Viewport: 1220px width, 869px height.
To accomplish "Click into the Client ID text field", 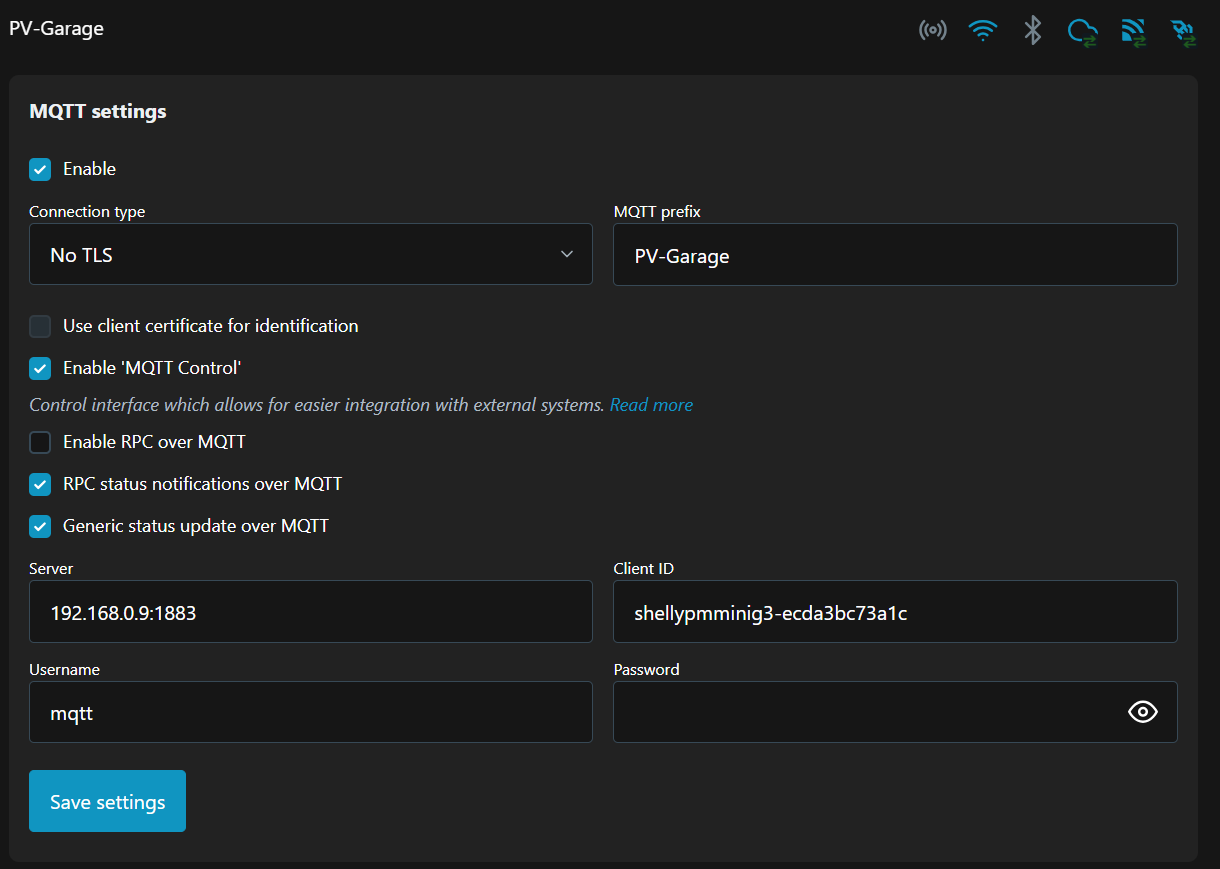I will click(x=895, y=611).
